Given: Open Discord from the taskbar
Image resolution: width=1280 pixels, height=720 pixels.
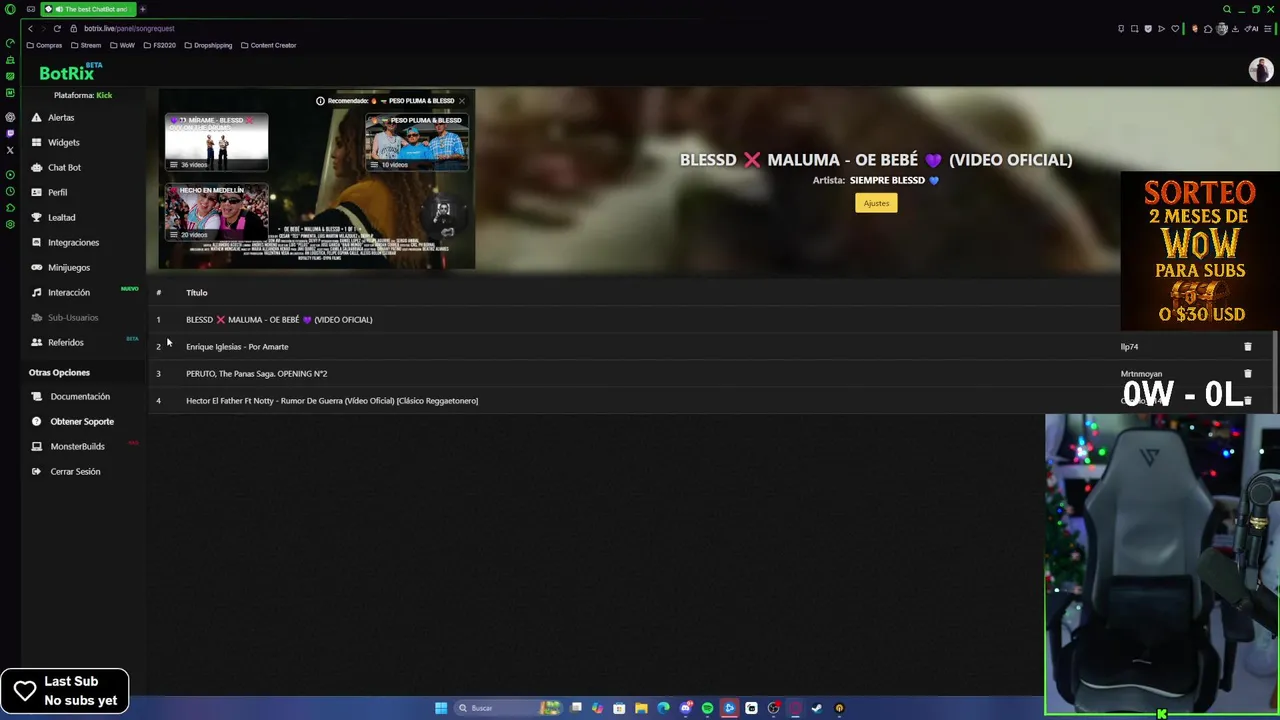Looking at the screenshot, I should (685, 708).
